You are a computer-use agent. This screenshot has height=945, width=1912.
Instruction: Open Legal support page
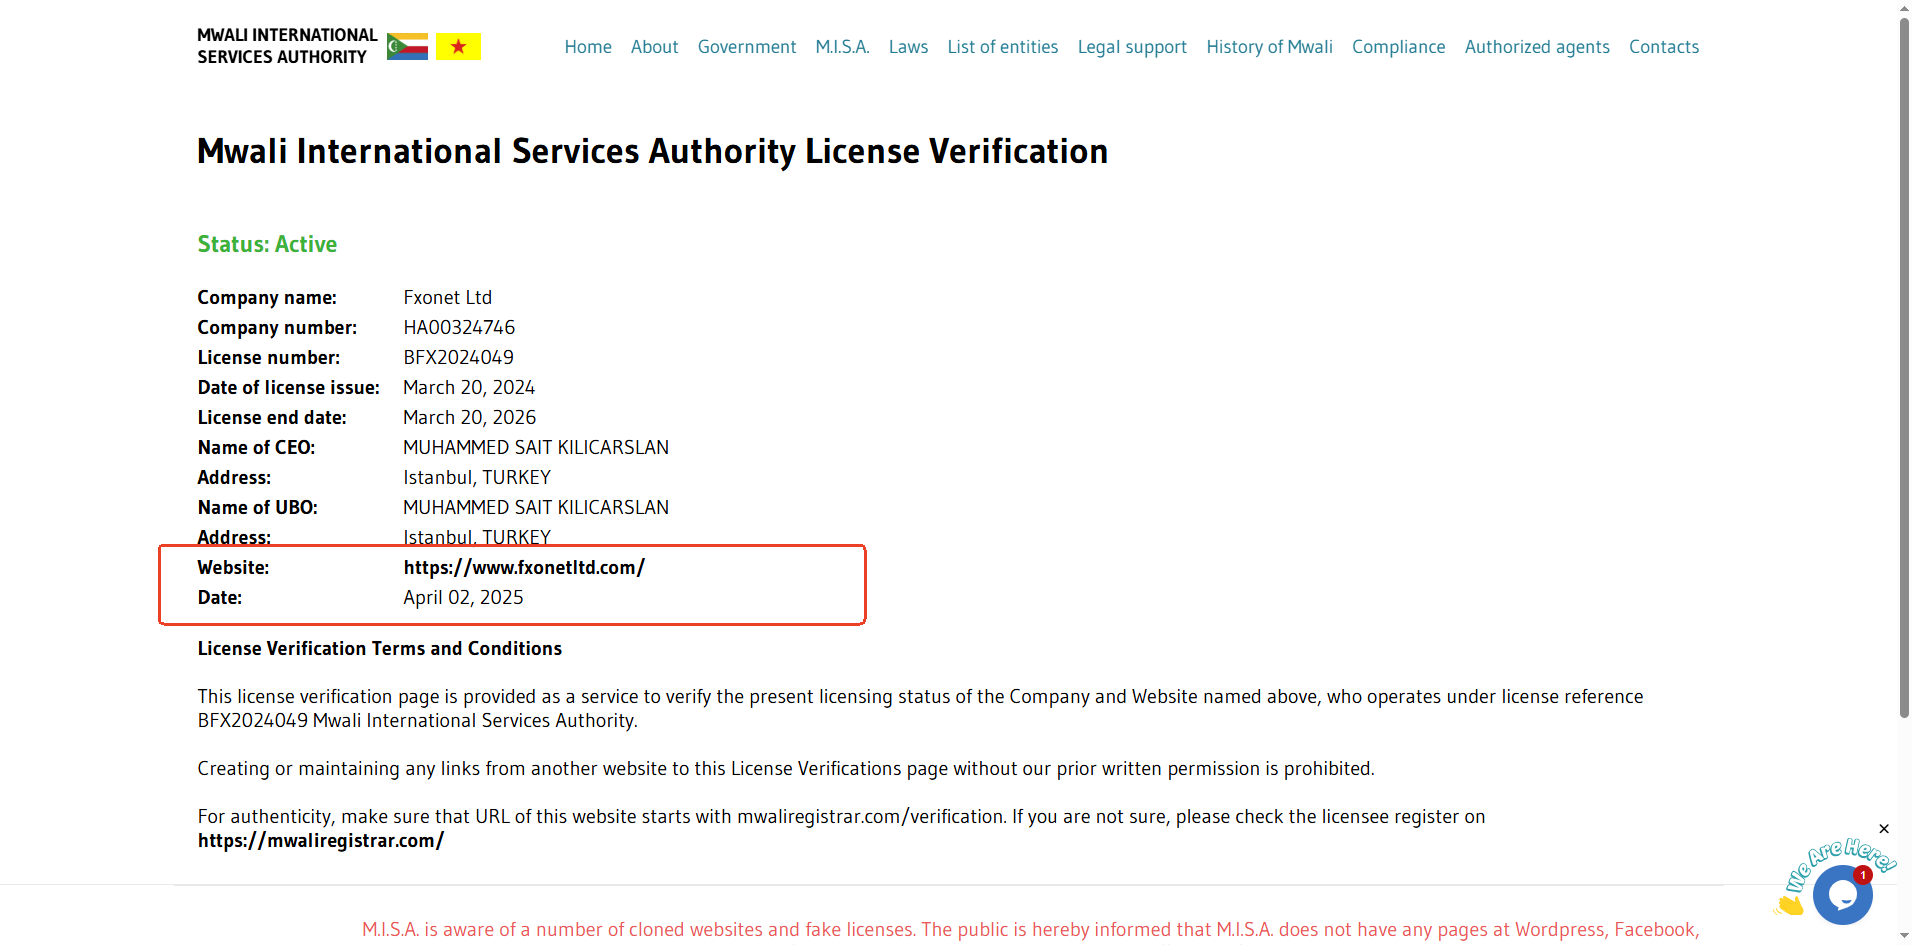1132,47
